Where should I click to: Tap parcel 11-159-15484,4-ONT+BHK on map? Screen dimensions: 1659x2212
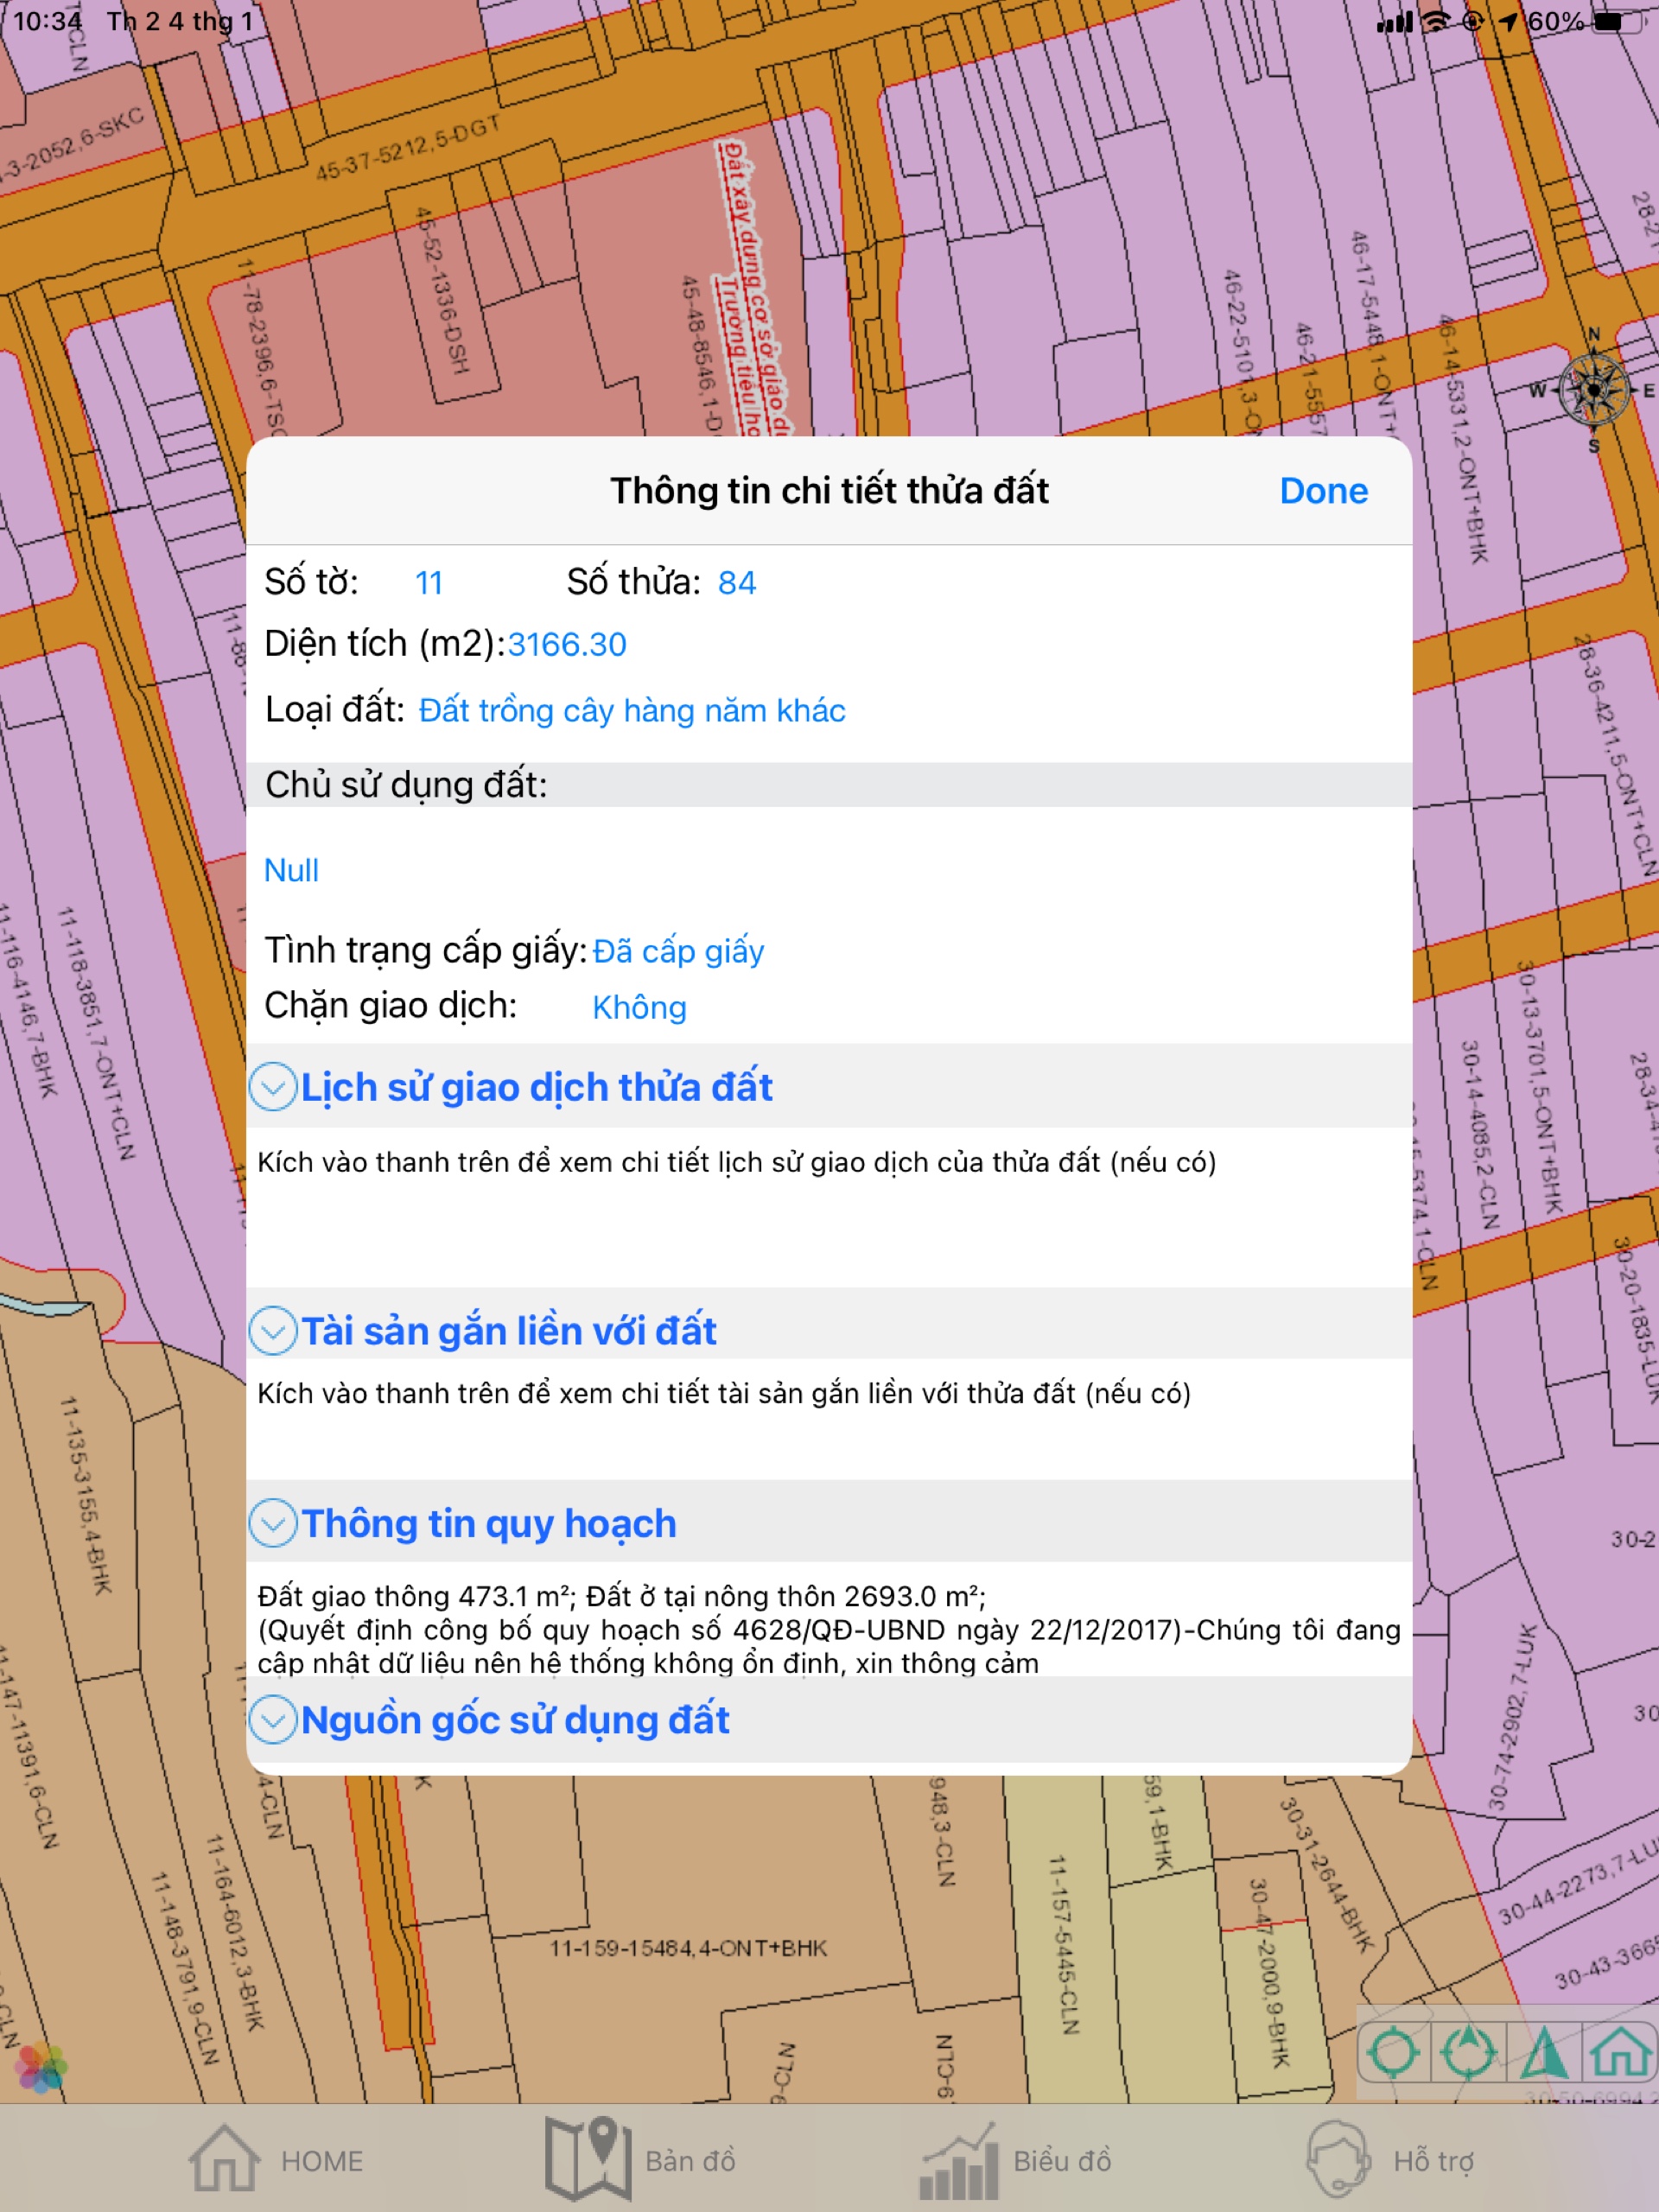[x=688, y=1948]
